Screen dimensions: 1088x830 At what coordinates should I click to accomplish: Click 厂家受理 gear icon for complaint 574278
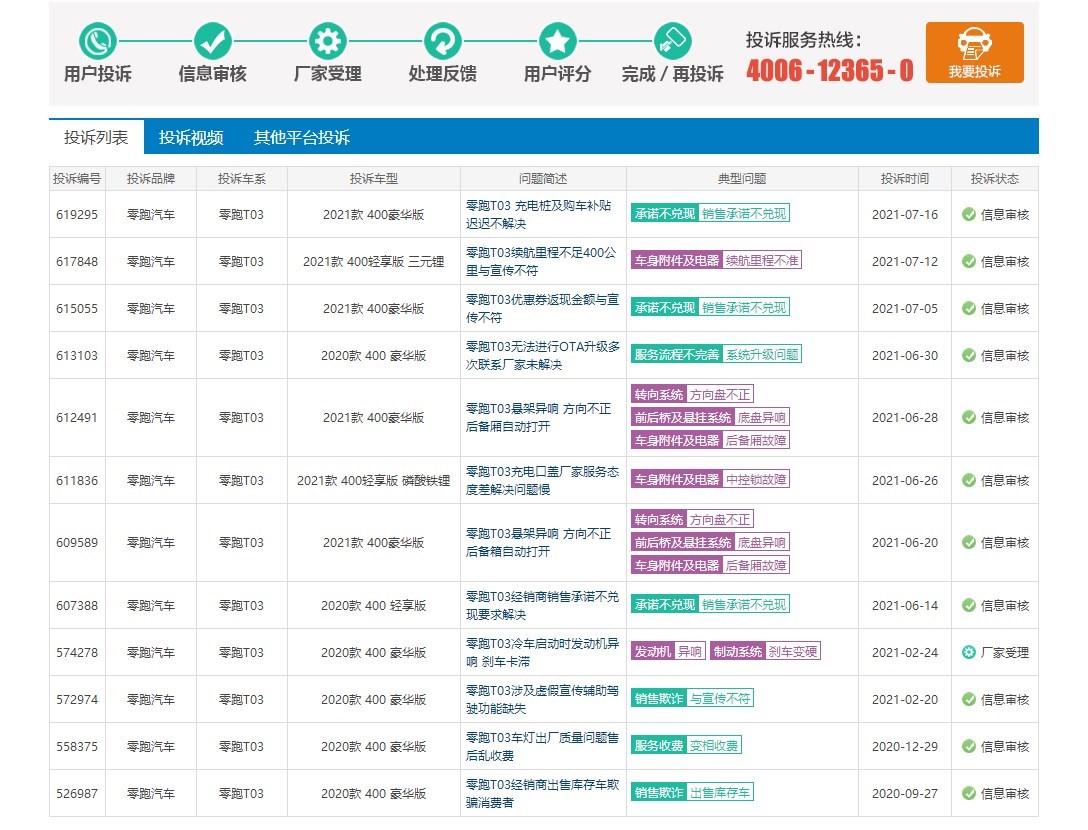(969, 652)
